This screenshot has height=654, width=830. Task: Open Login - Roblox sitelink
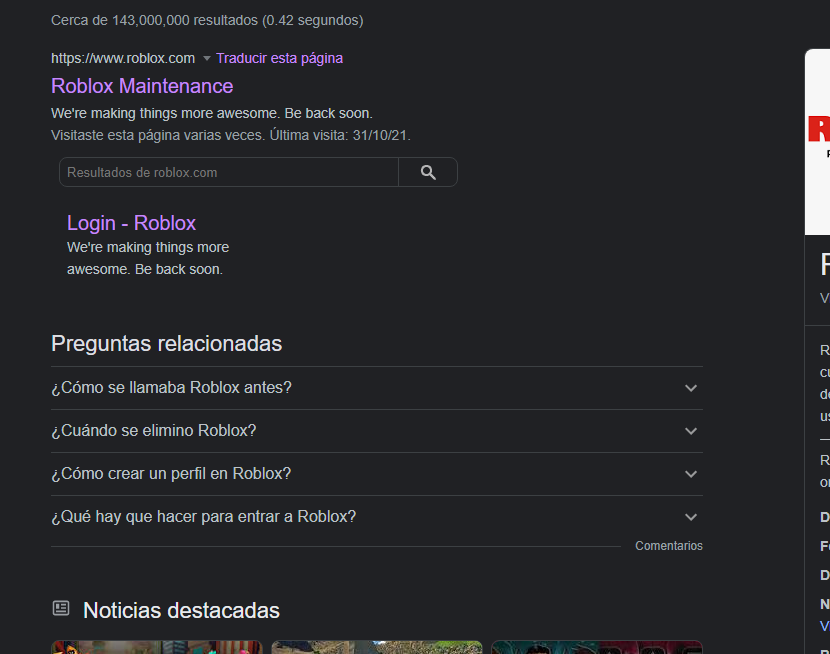pyautogui.click(x=131, y=223)
